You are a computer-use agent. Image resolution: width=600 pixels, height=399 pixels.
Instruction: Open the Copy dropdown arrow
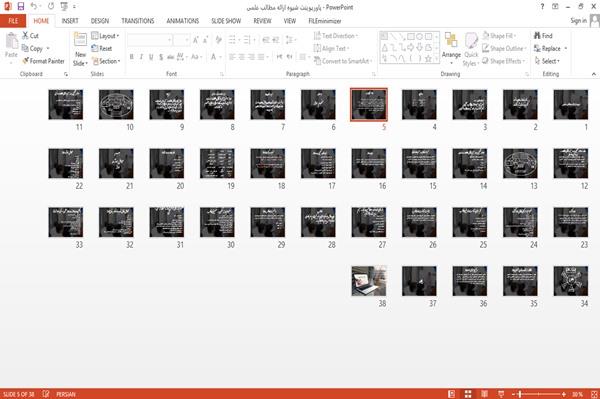pyautogui.click(x=48, y=48)
